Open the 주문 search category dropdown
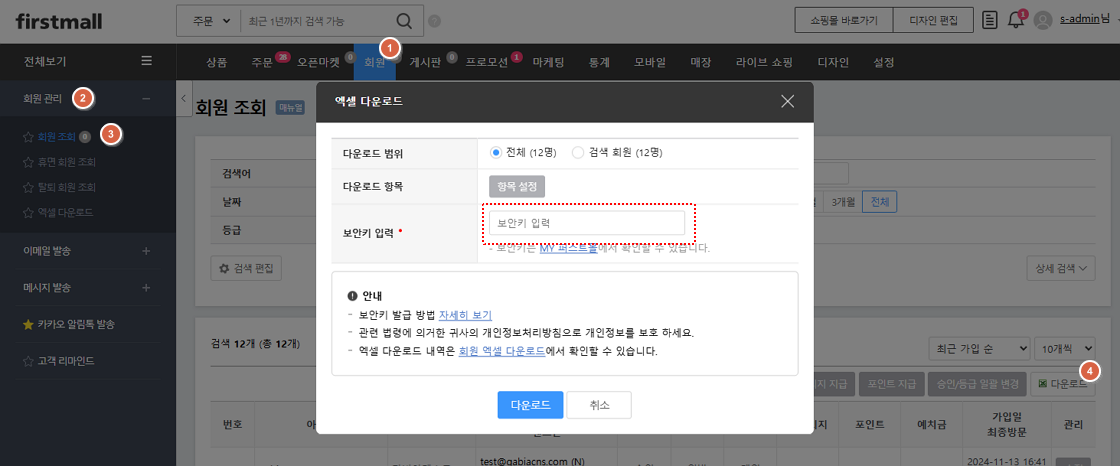The image size is (1120, 466). (210, 21)
